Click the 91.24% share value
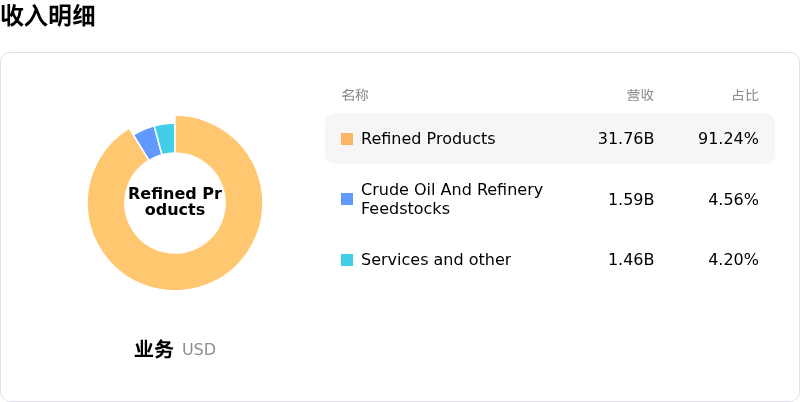The image size is (800, 402). (728, 139)
